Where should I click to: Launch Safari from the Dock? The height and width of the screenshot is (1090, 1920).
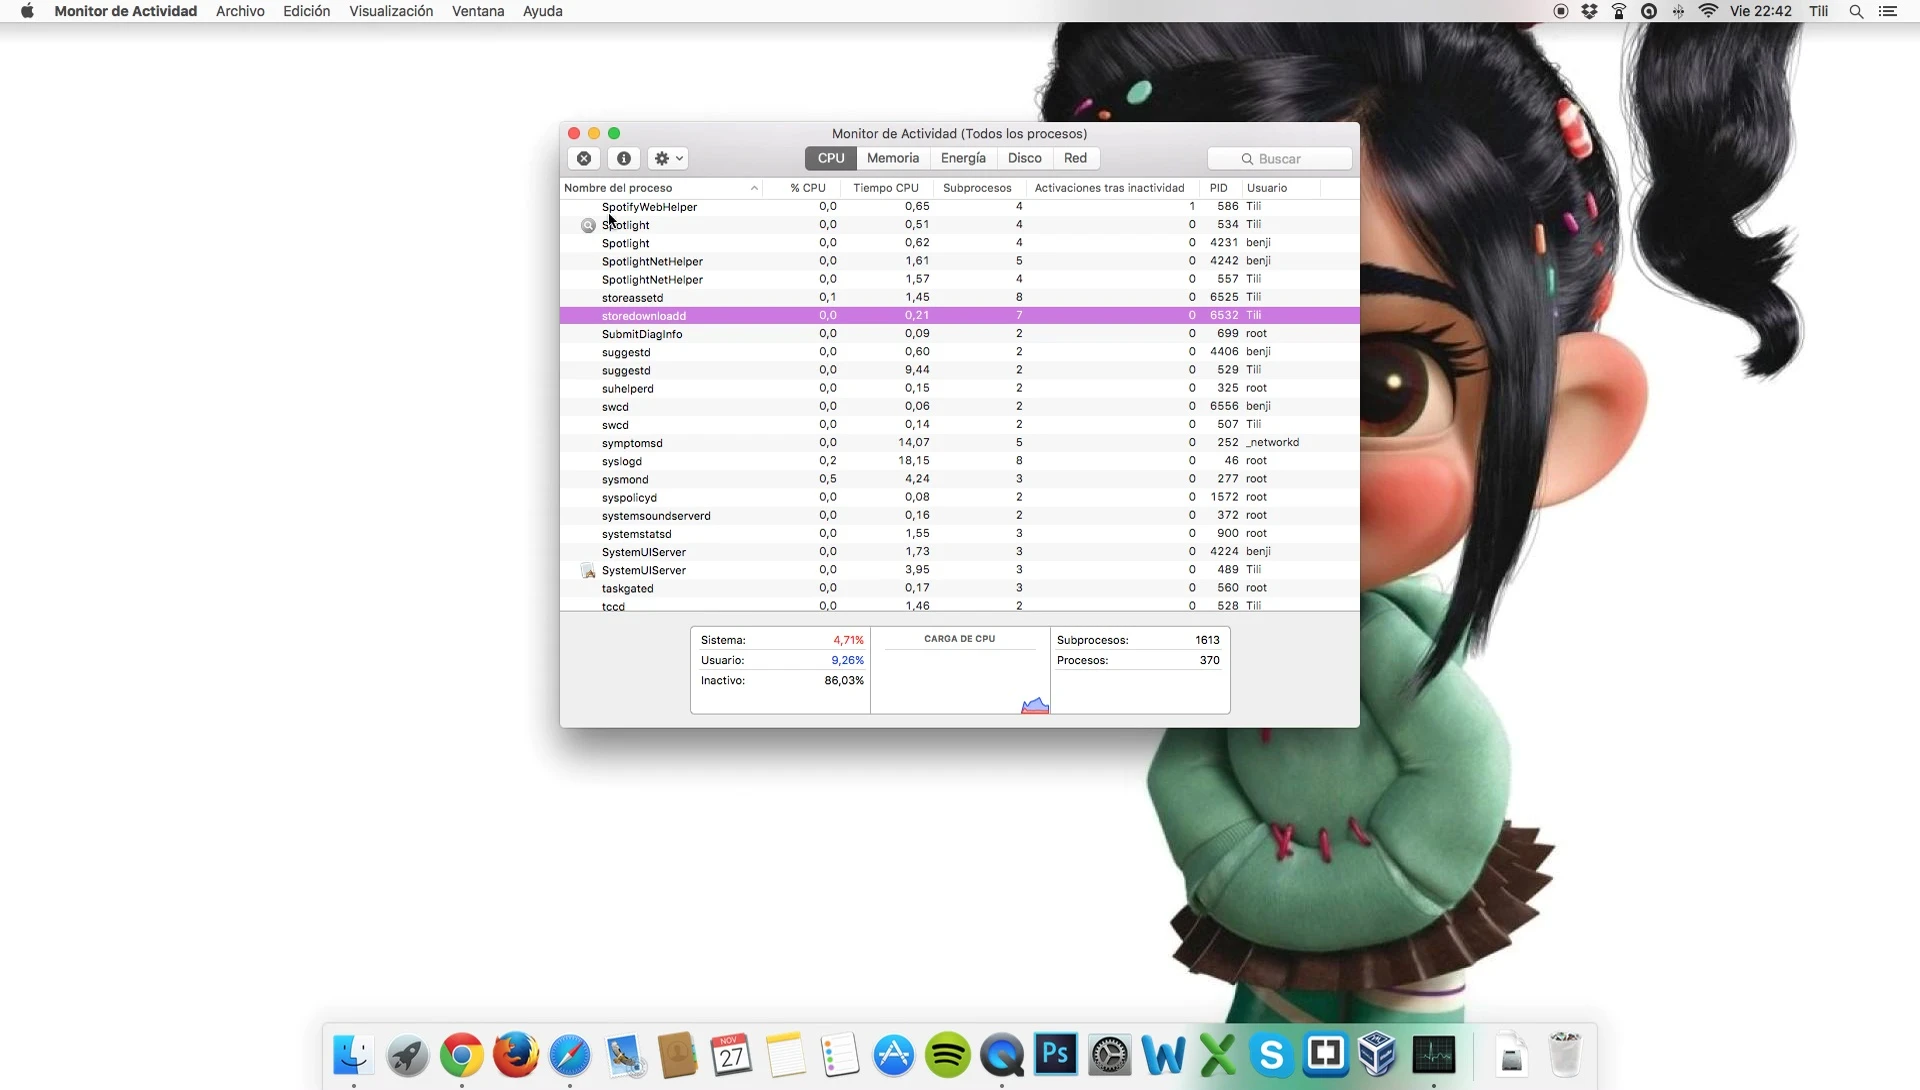[569, 1054]
